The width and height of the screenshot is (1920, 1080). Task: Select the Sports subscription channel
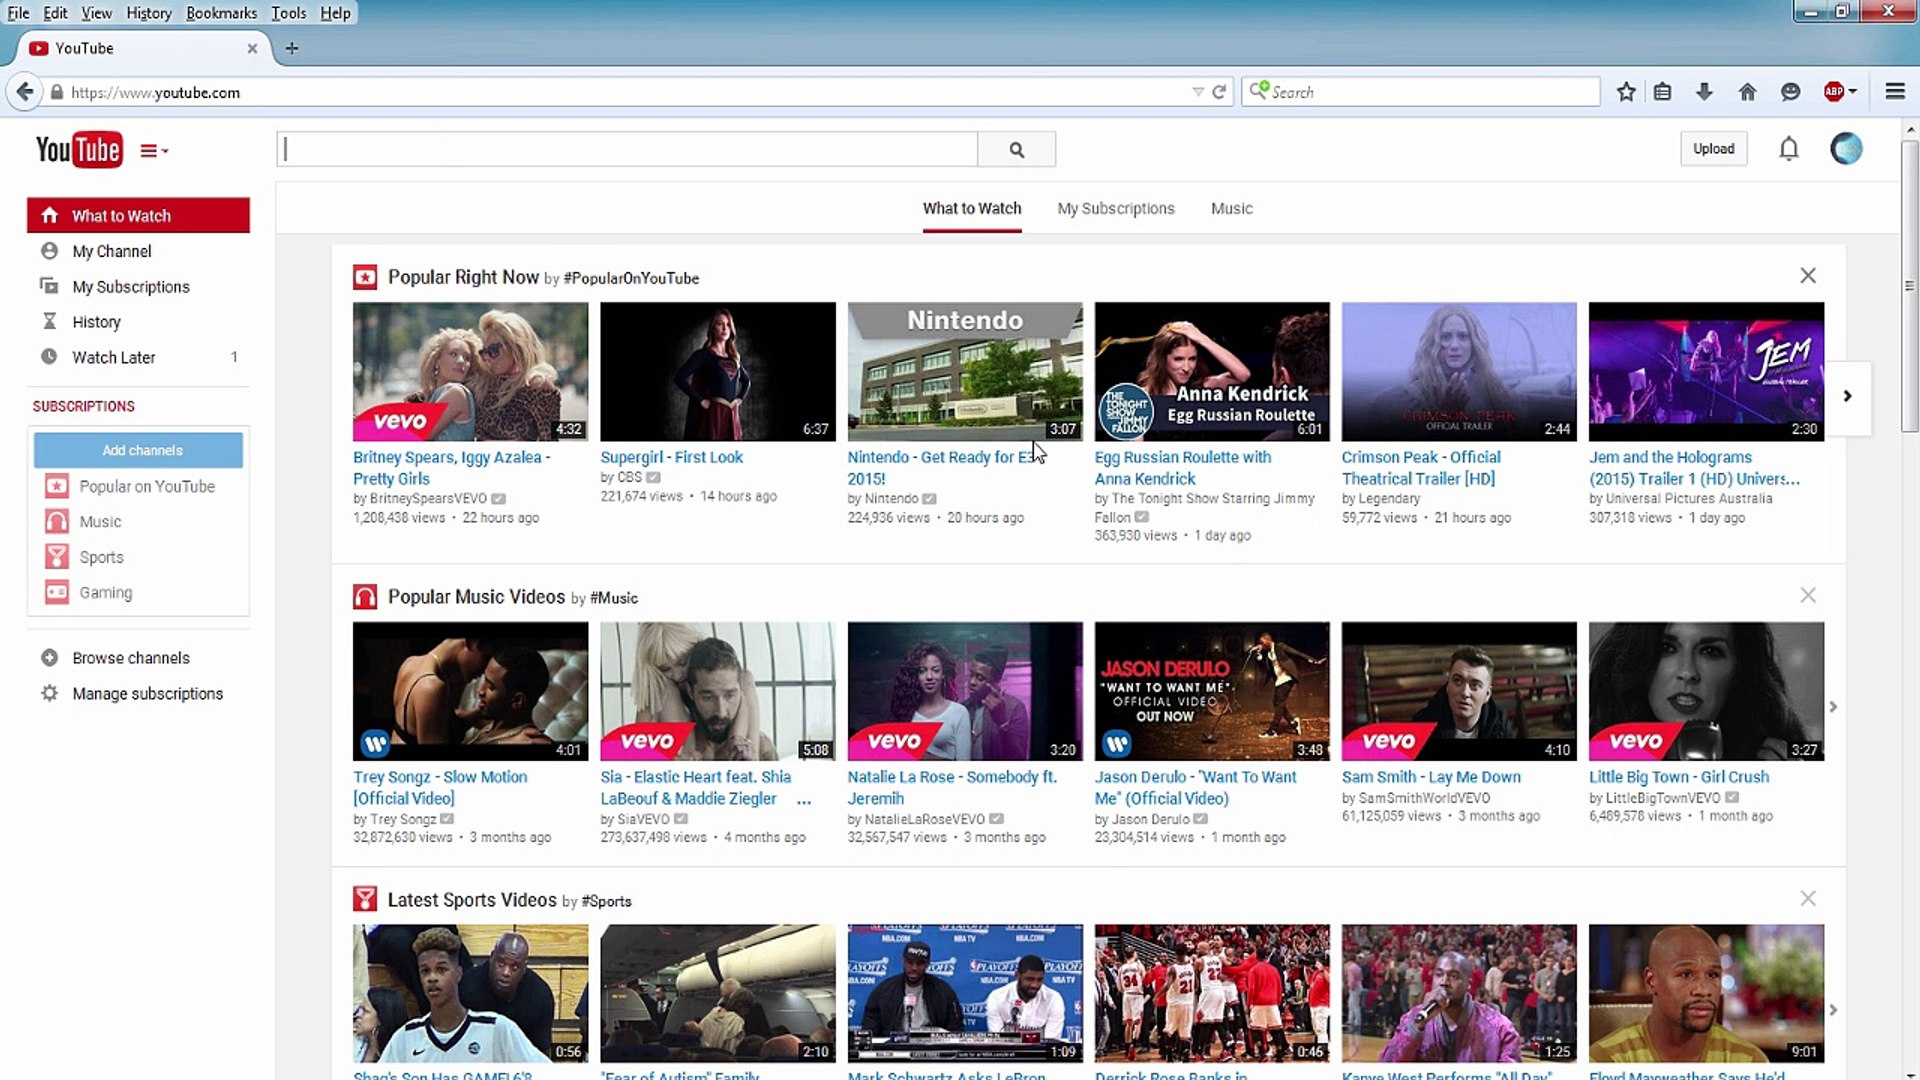click(100, 557)
